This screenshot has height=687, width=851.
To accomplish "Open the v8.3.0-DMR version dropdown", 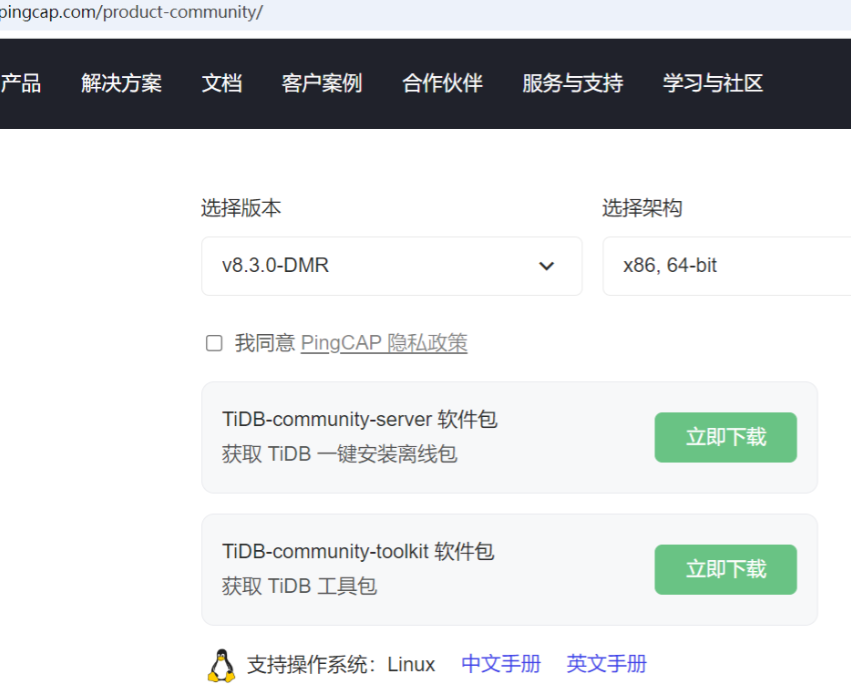I will pyautogui.click(x=391, y=266).
